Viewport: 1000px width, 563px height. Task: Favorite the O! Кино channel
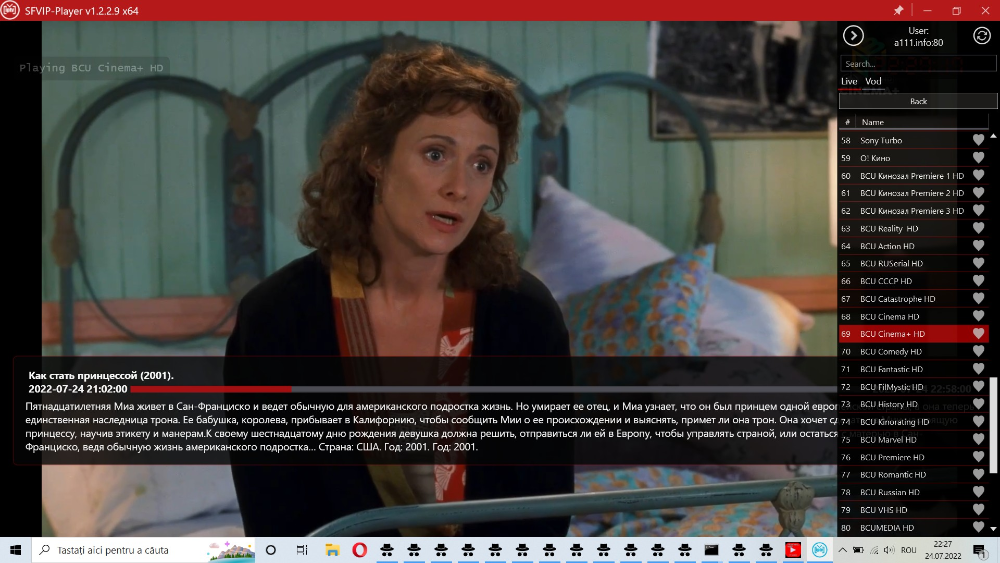[978, 157]
